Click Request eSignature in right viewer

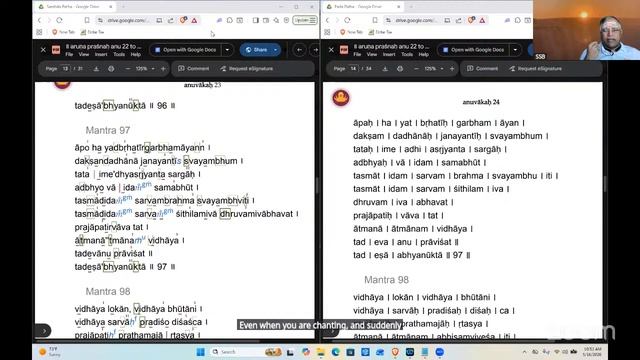click(535, 69)
